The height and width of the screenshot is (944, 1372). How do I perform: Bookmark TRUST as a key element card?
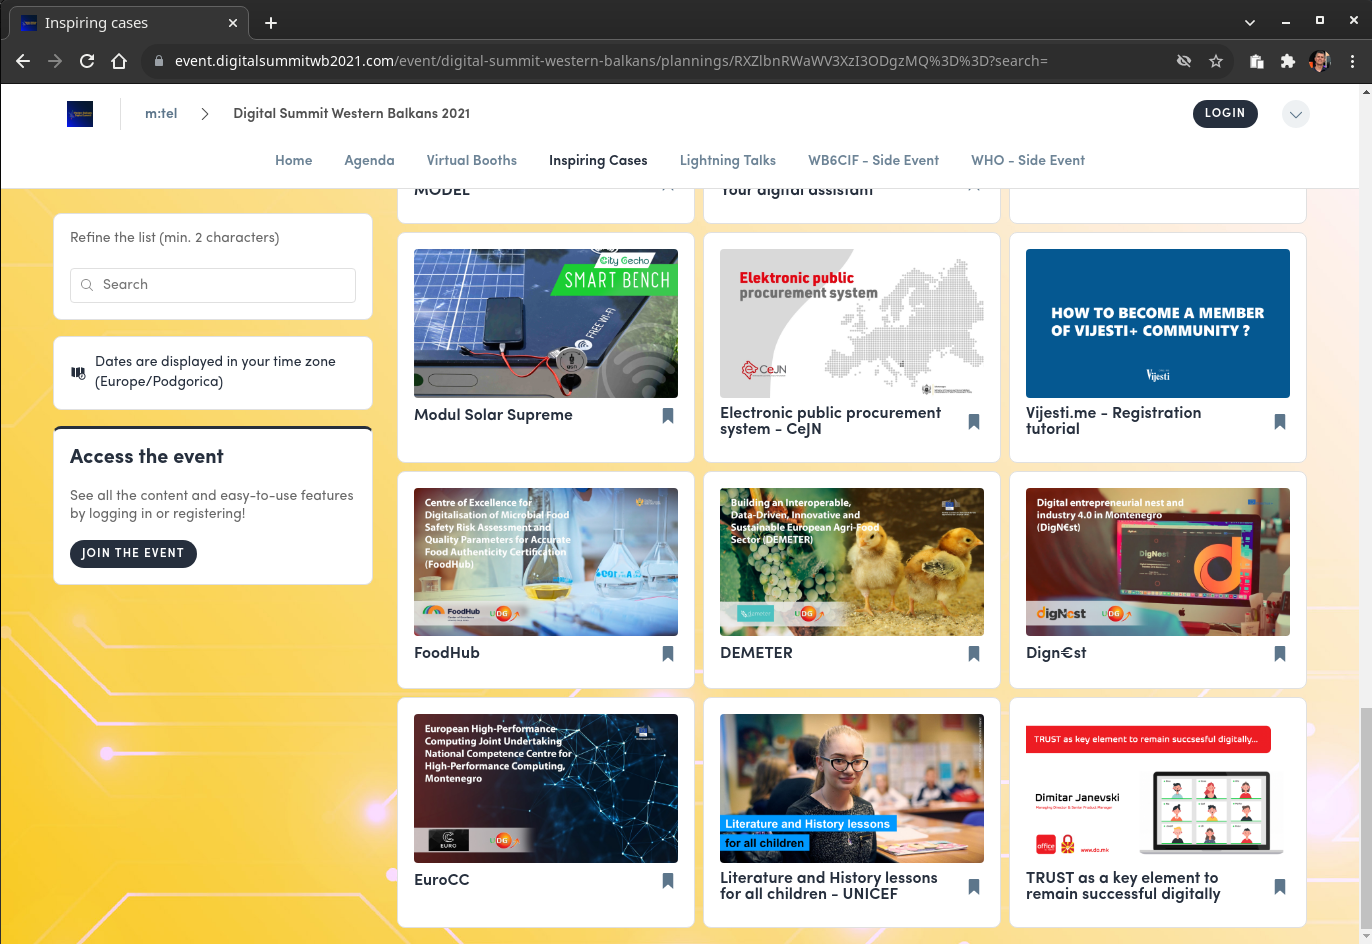[1280, 887]
